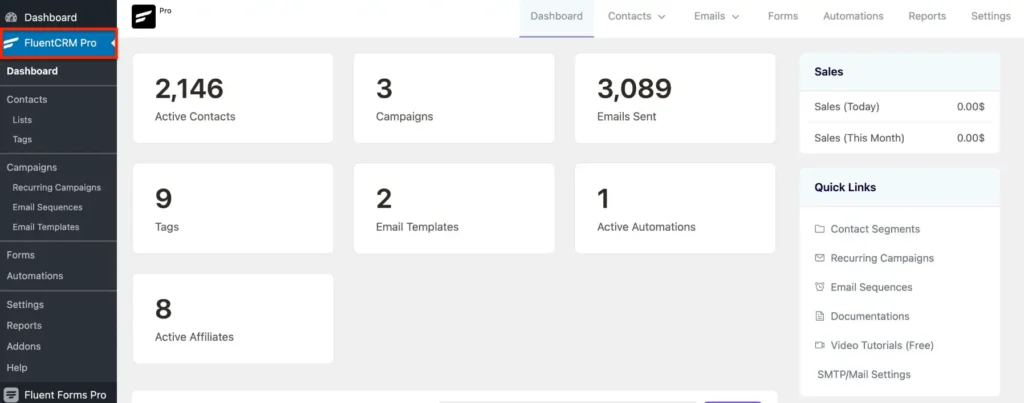Viewport: 1024px width, 403px height.
Task: Open the Active Contacts stat card
Action: click(x=233, y=98)
